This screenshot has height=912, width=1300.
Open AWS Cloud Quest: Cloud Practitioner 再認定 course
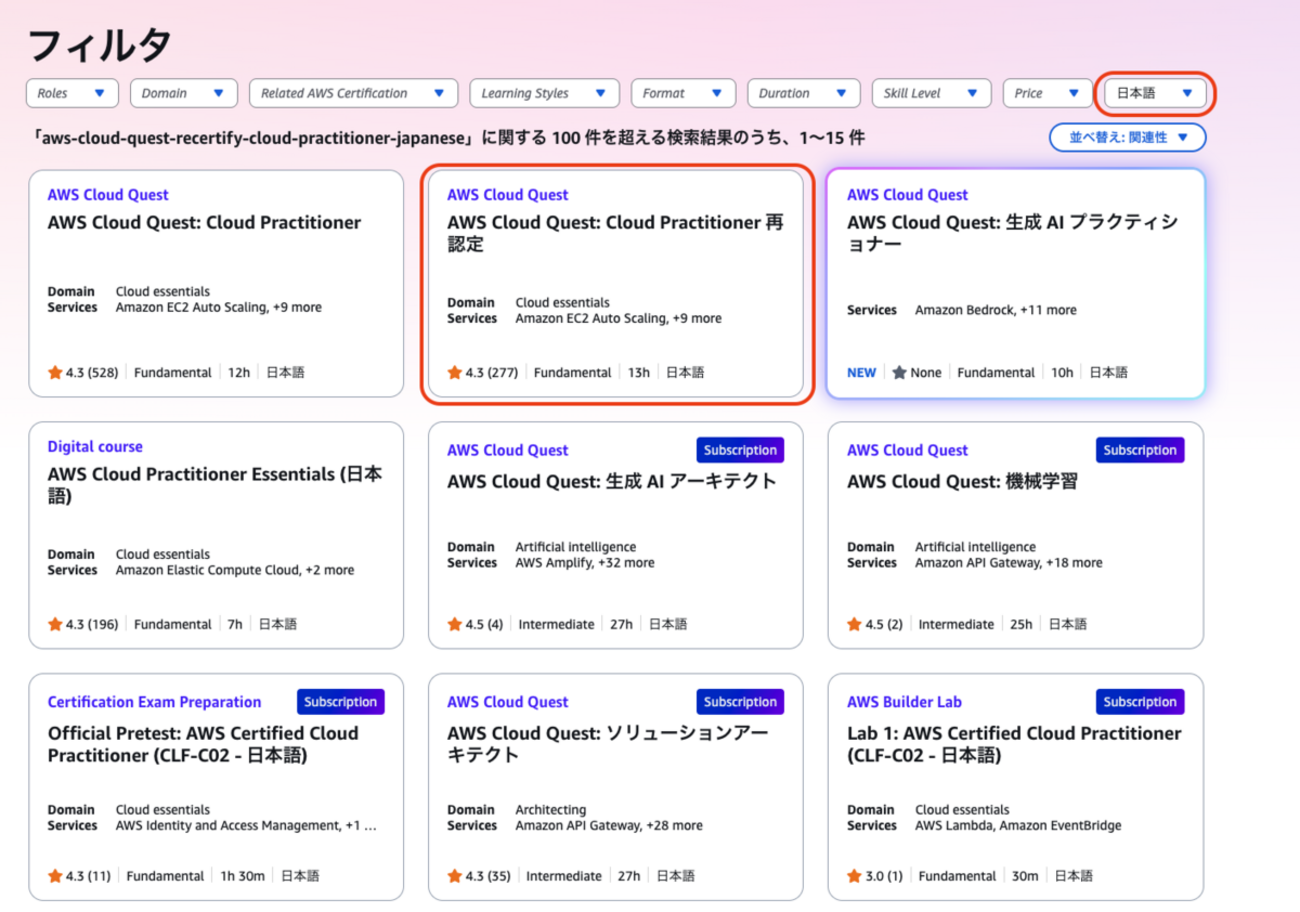(x=616, y=233)
